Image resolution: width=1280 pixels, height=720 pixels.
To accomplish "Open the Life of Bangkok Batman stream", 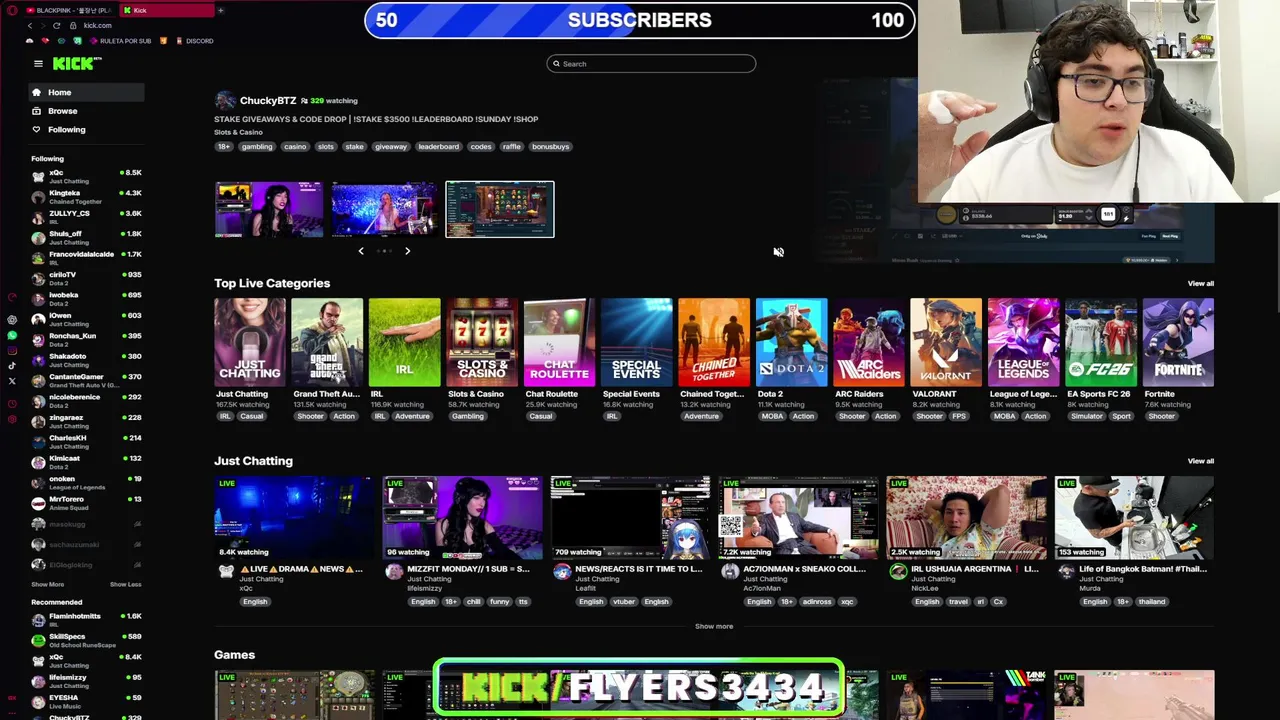I will click(1134, 518).
